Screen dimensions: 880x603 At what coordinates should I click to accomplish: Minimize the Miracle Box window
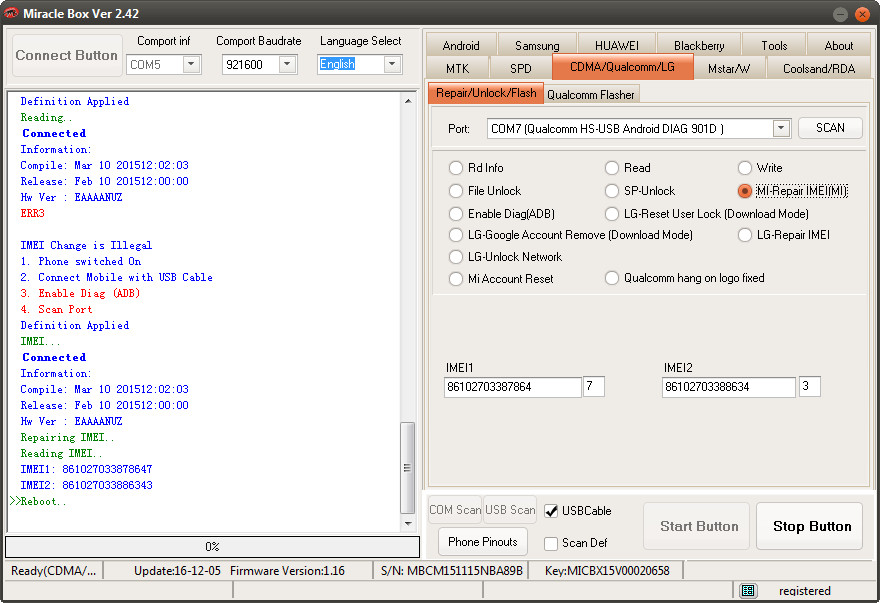[840, 14]
